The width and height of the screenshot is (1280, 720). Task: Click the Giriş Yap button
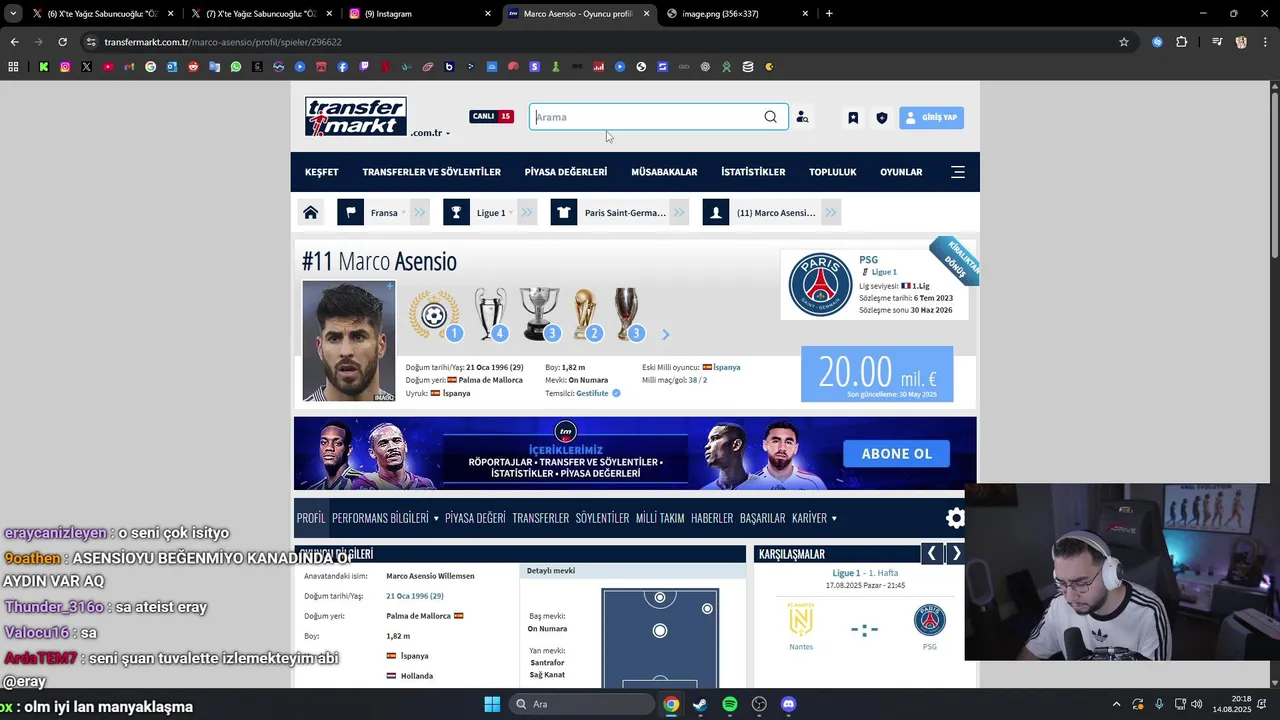click(931, 117)
